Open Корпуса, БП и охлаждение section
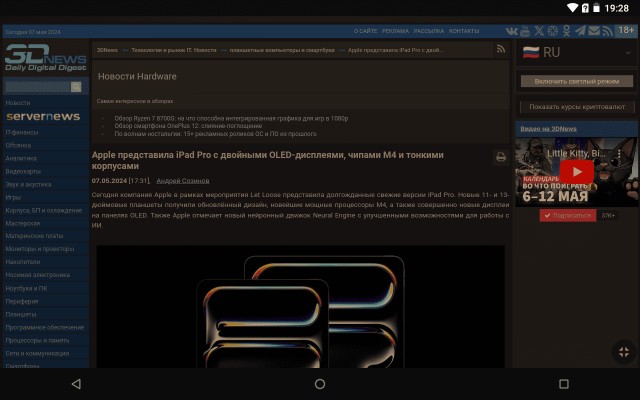 [44, 211]
